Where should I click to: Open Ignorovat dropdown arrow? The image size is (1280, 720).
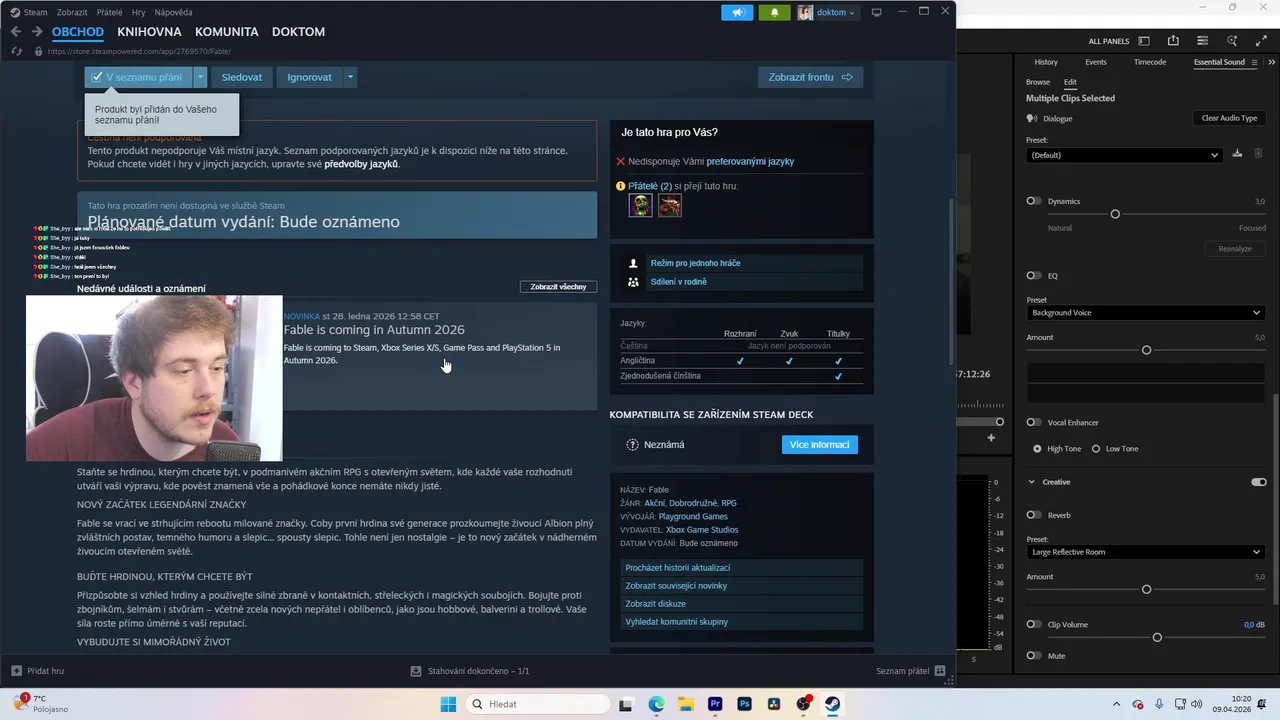[350, 77]
